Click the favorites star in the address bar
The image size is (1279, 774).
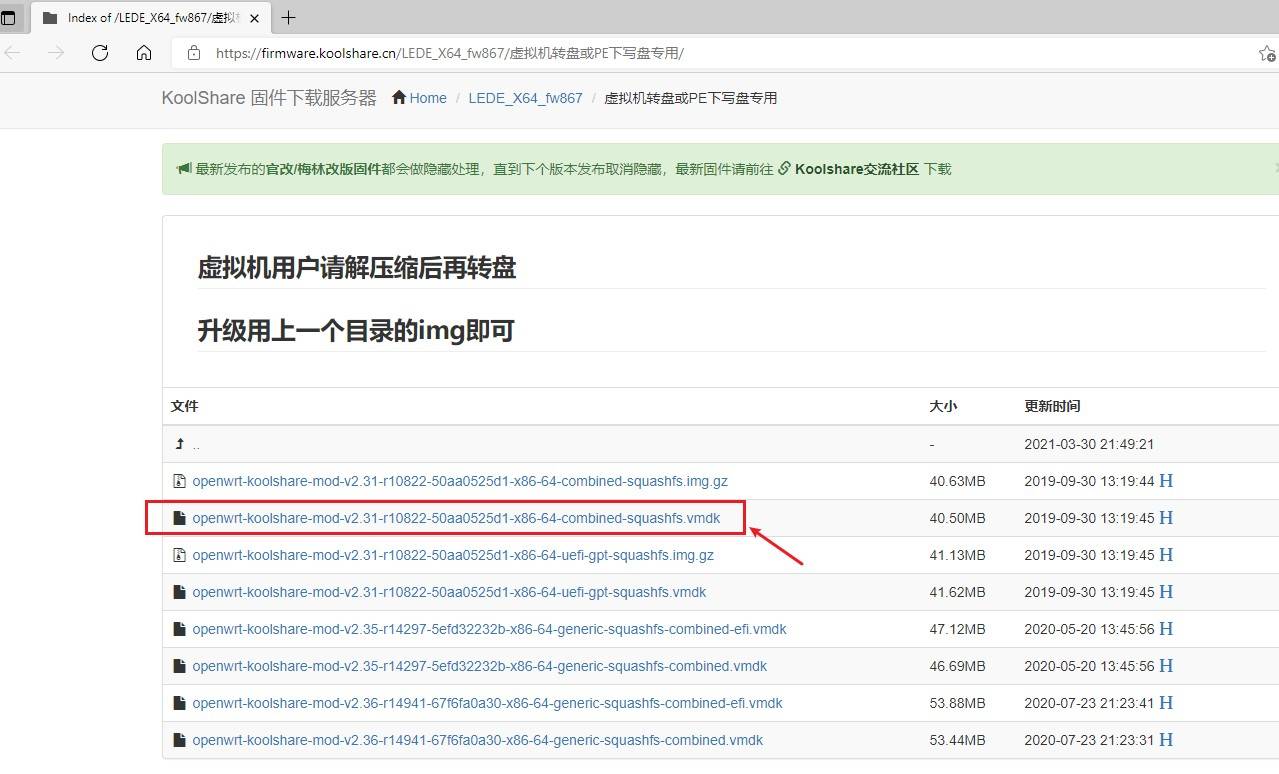coord(1268,53)
